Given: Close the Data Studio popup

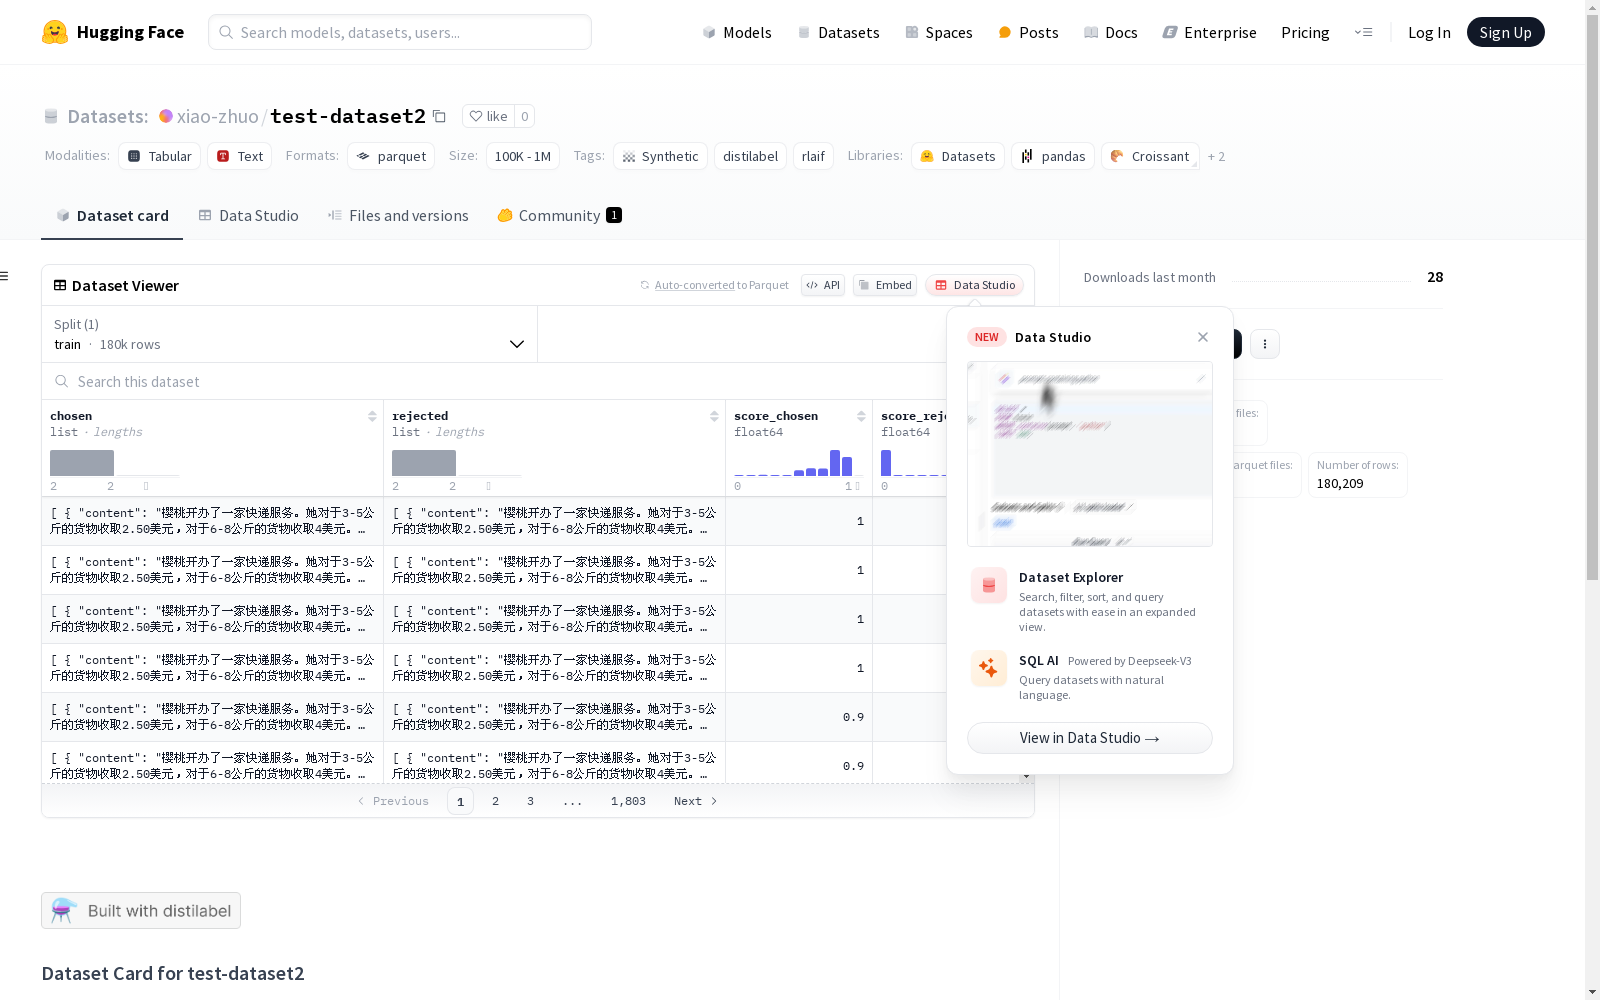Looking at the screenshot, I should pyautogui.click(x=1203, y=337).
